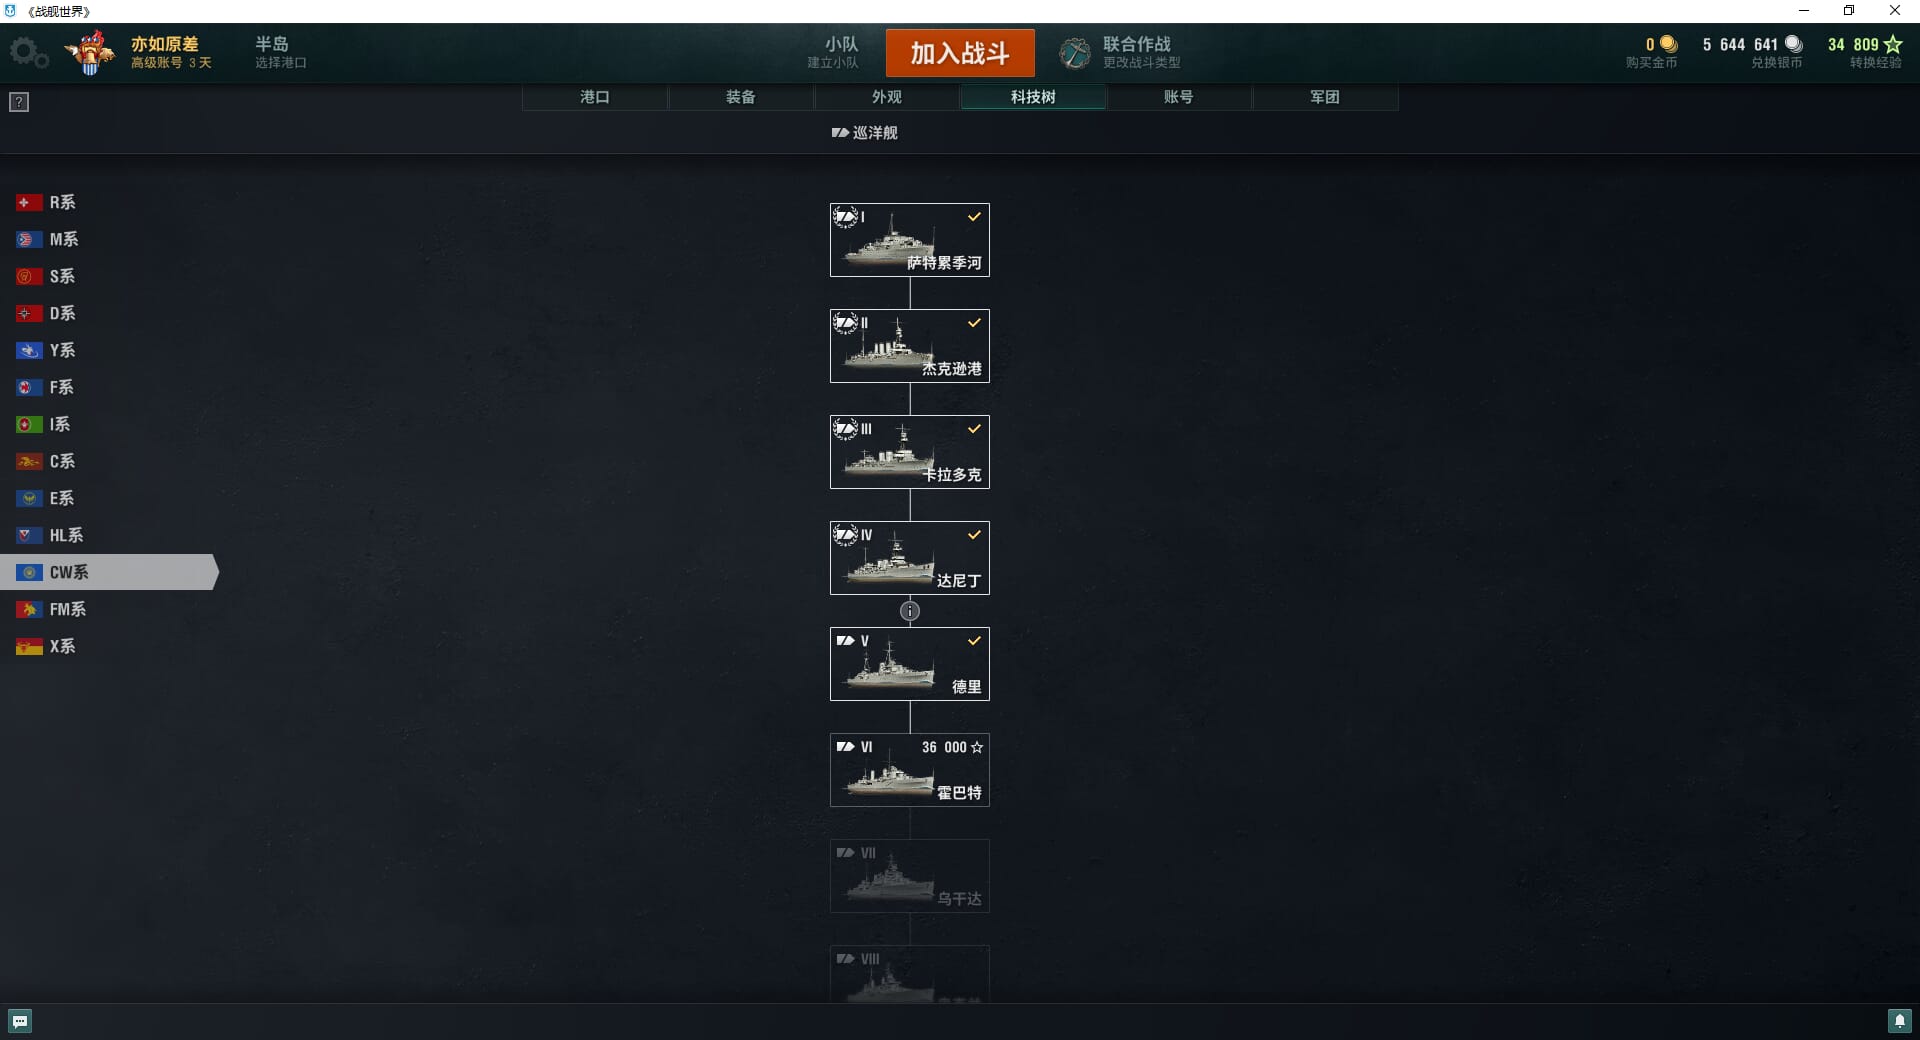Open the notifications bell icon
The width and height of the screenshot is (1920, 1040).
(1899, 1021)
